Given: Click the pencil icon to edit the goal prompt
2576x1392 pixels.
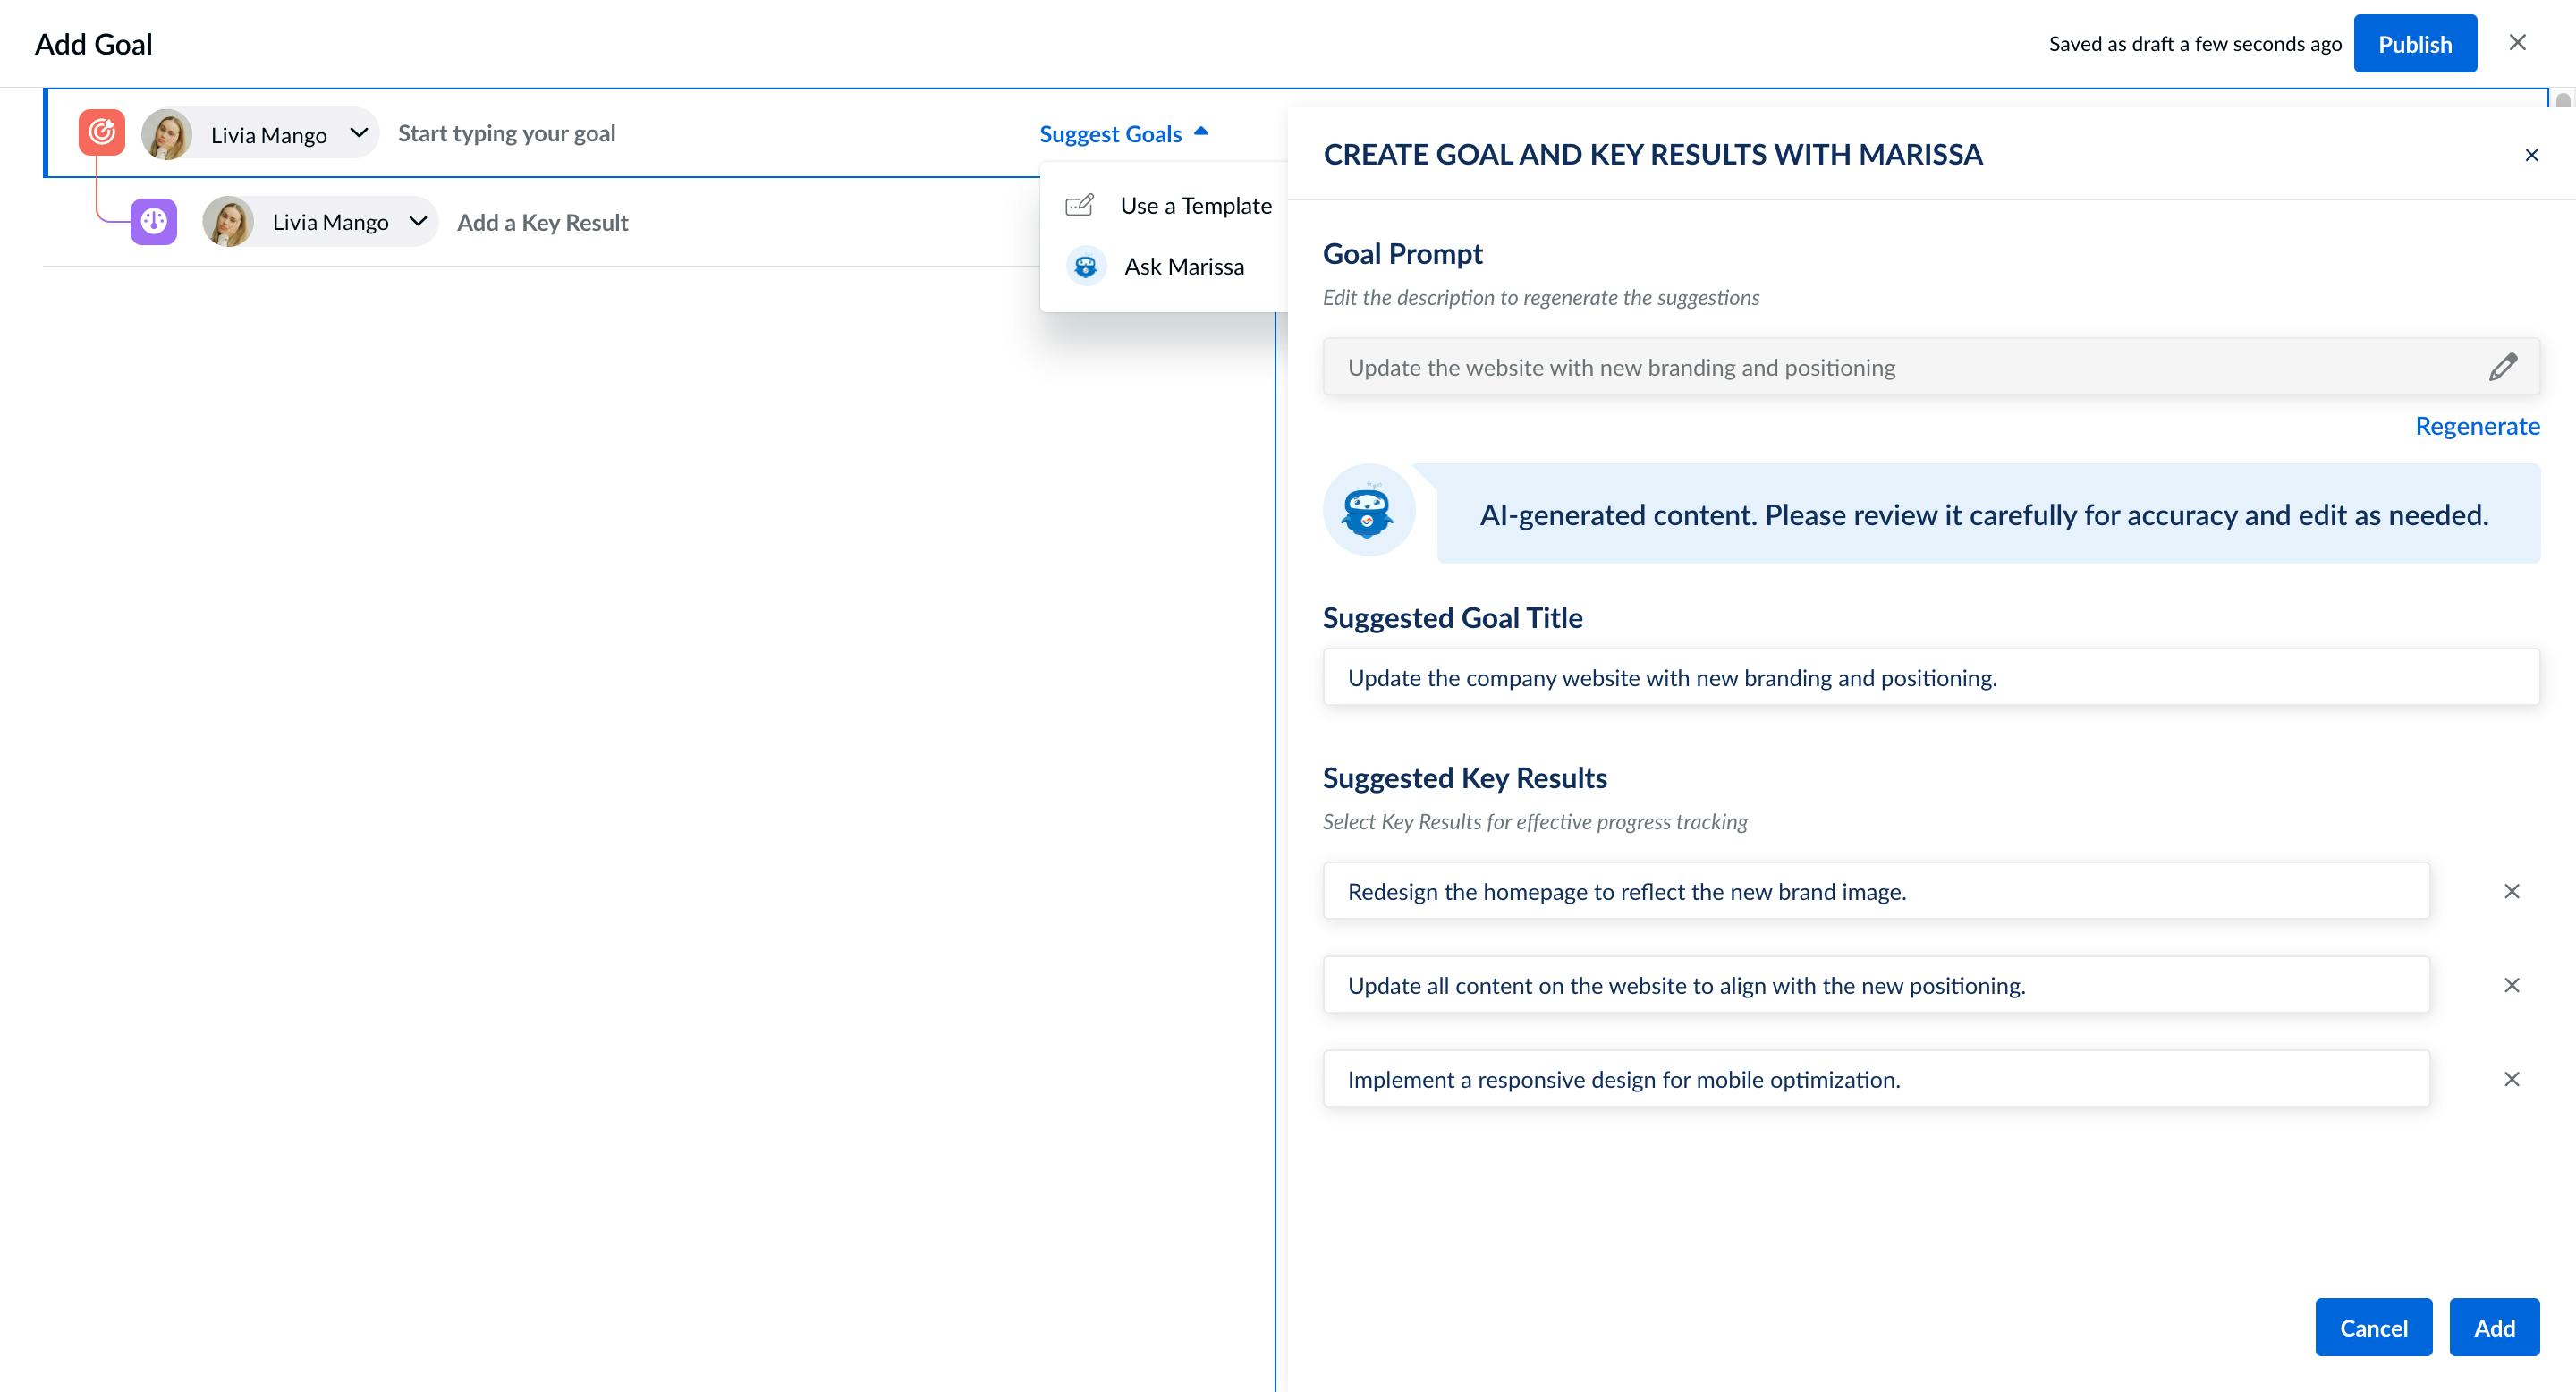Looking at the screenshot, I should point(2501,367).
